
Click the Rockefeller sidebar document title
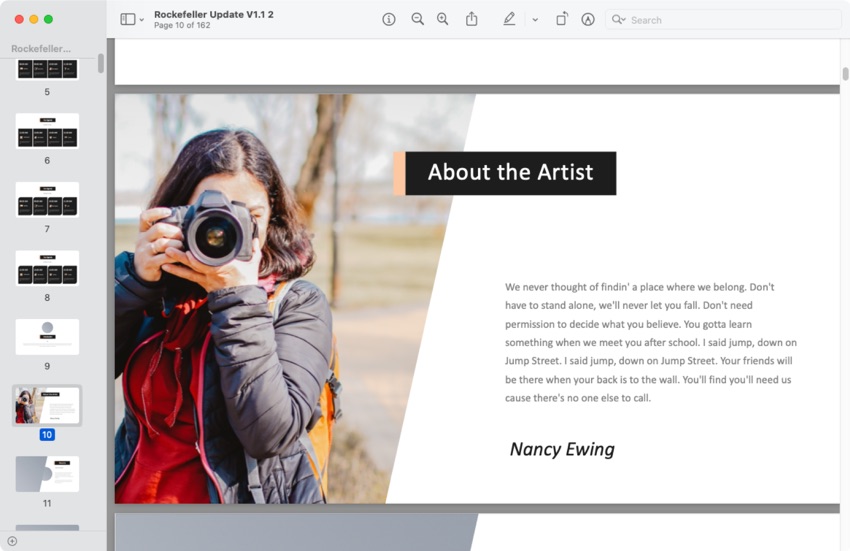click(41, 49)
